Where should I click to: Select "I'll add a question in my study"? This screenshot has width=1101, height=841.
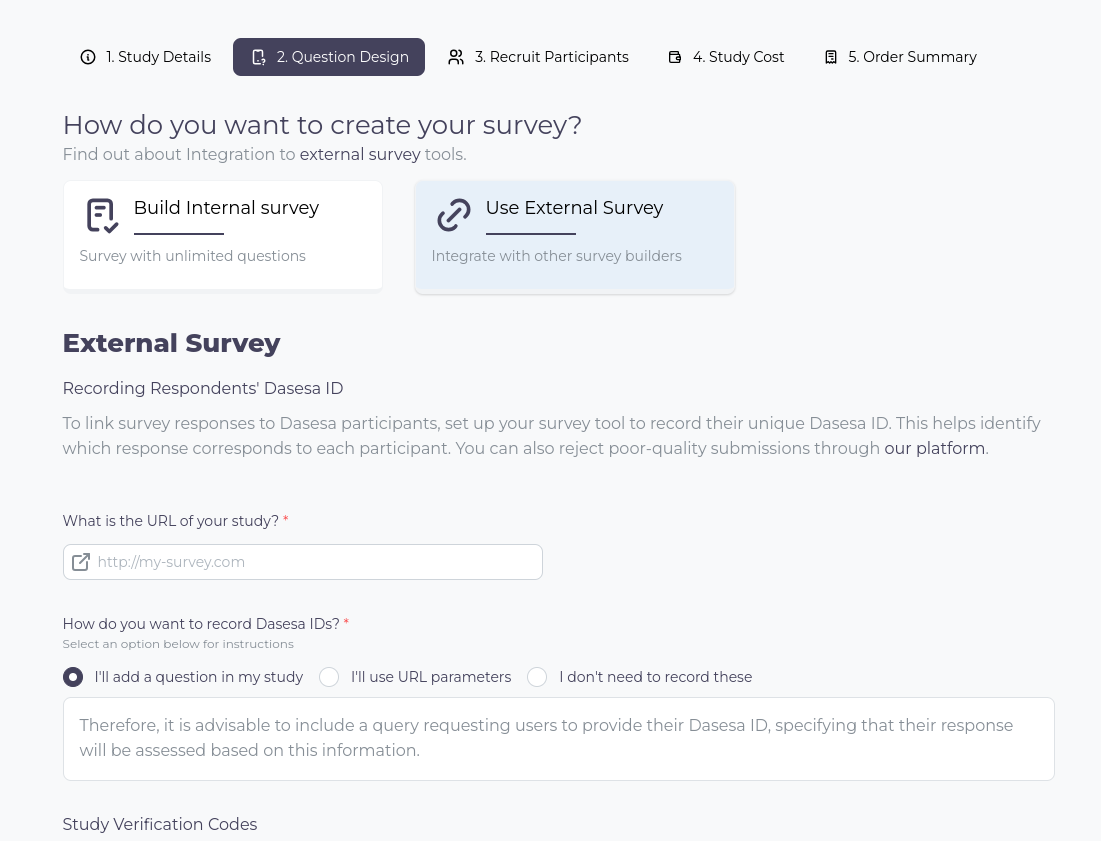coord(73,677)
